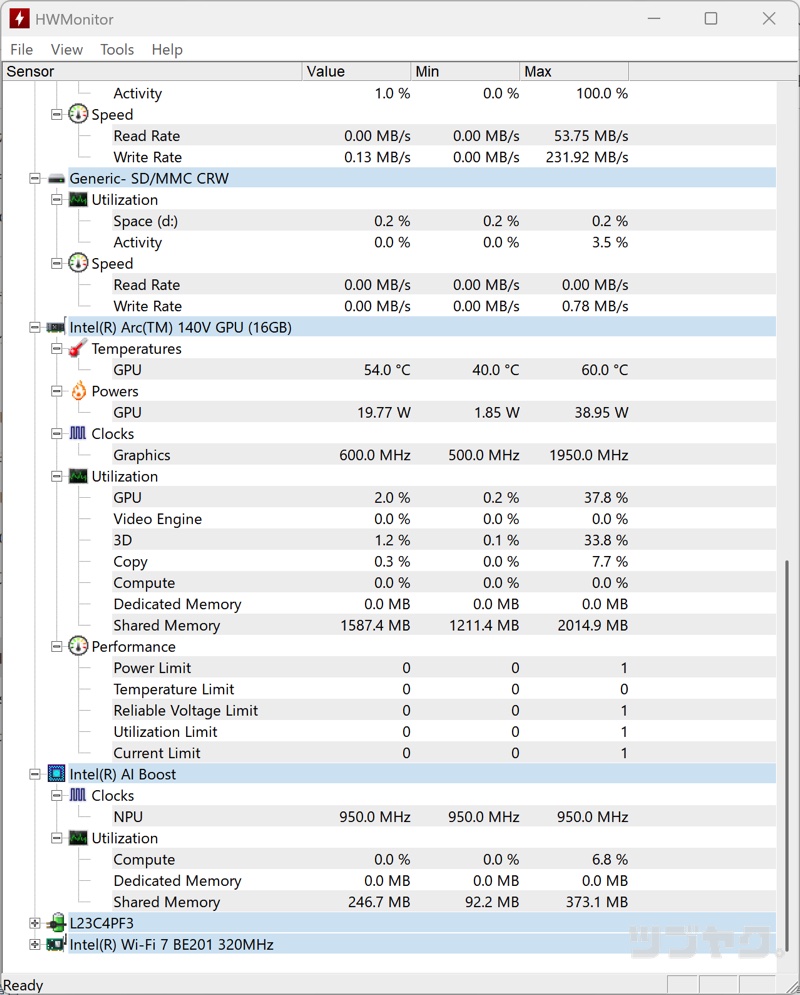Image resolution: width=800 pixels, height=995 pixels.
Task: Click the Intel Arc 140V GPU card icon
Action: pyautogui.click(x=56, y=327)
